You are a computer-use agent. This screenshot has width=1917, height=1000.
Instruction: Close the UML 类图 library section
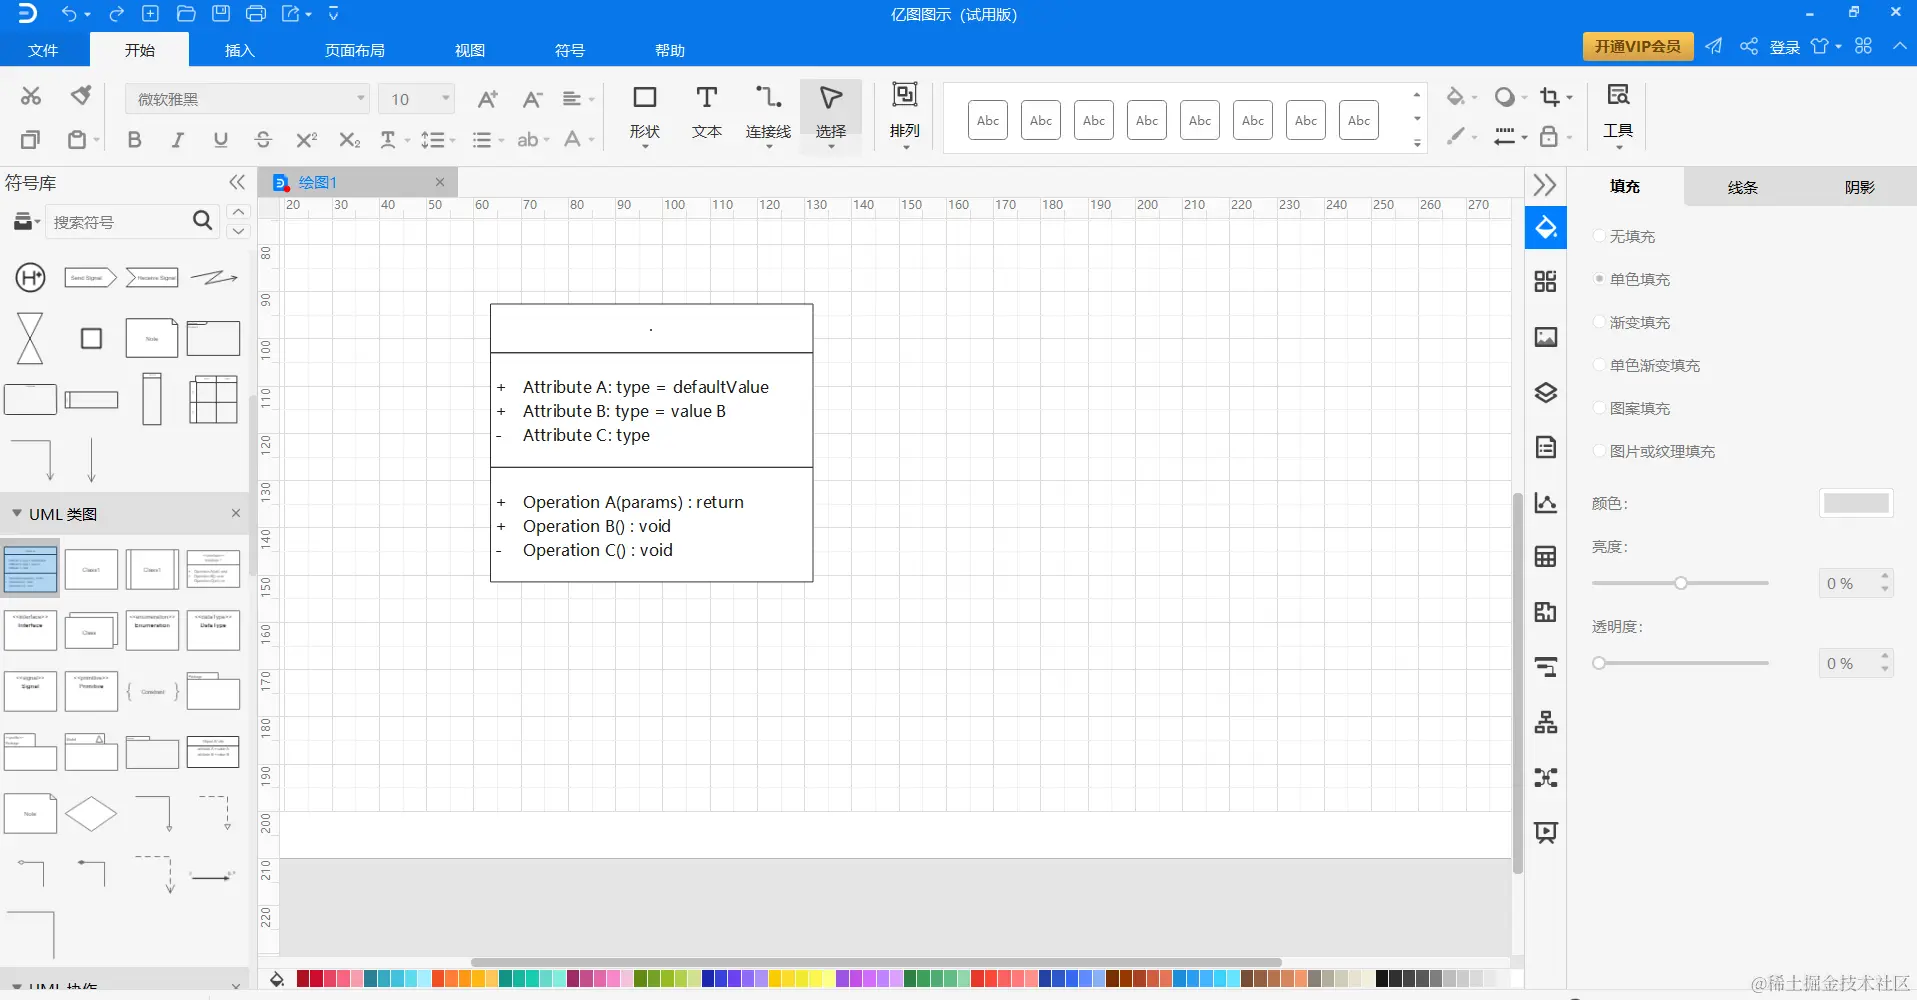point(236,513)
